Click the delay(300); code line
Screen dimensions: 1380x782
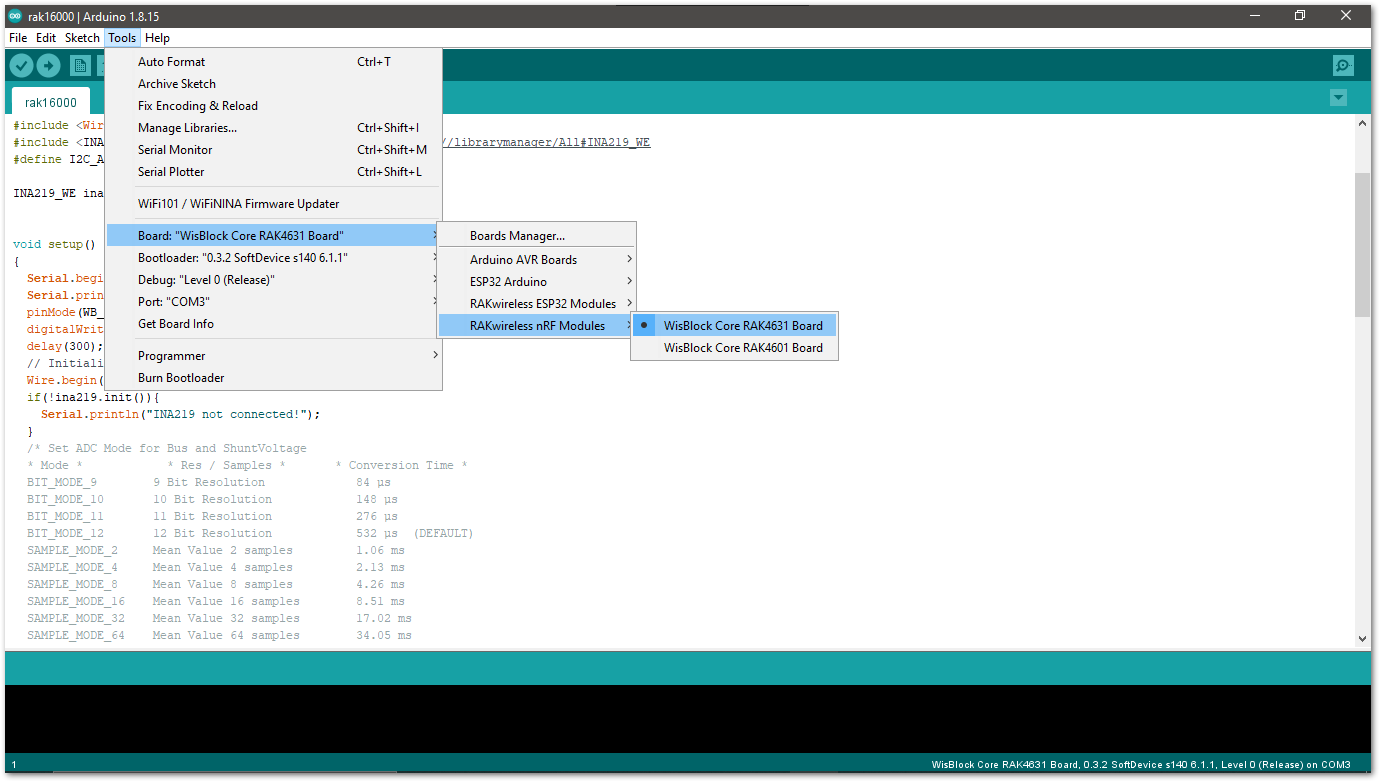click(65, 346)
